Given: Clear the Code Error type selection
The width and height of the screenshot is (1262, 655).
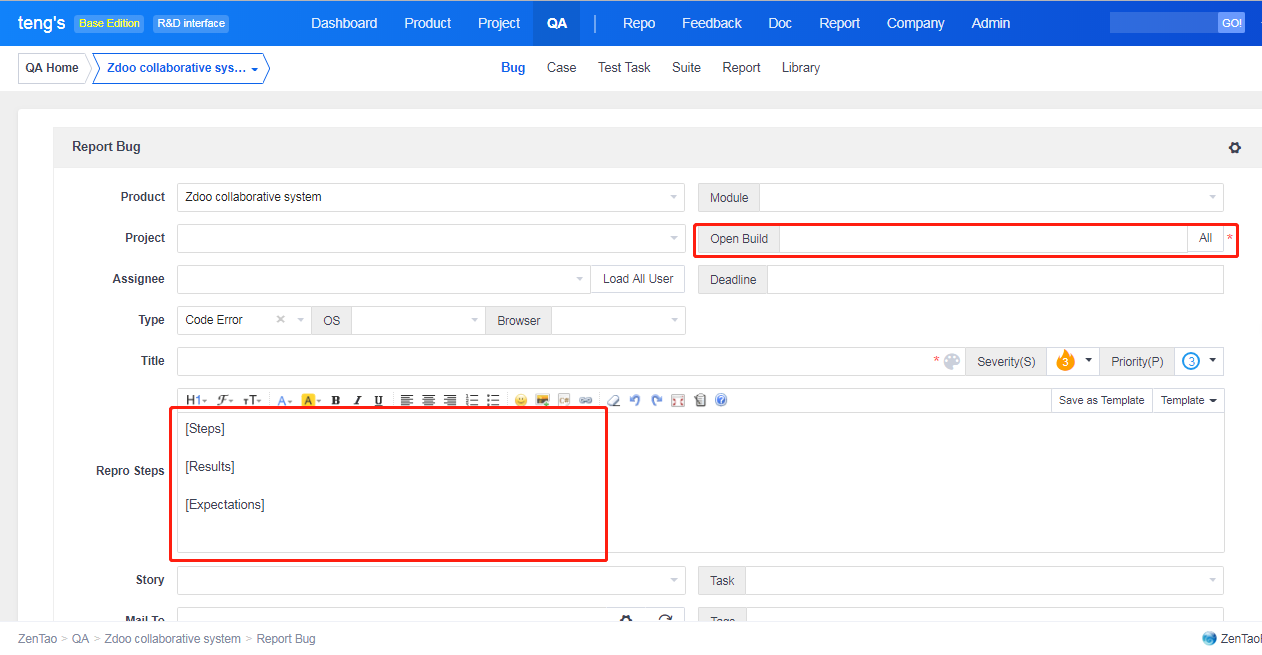Looking at the screenshot, I should click(x=281, y=320).
